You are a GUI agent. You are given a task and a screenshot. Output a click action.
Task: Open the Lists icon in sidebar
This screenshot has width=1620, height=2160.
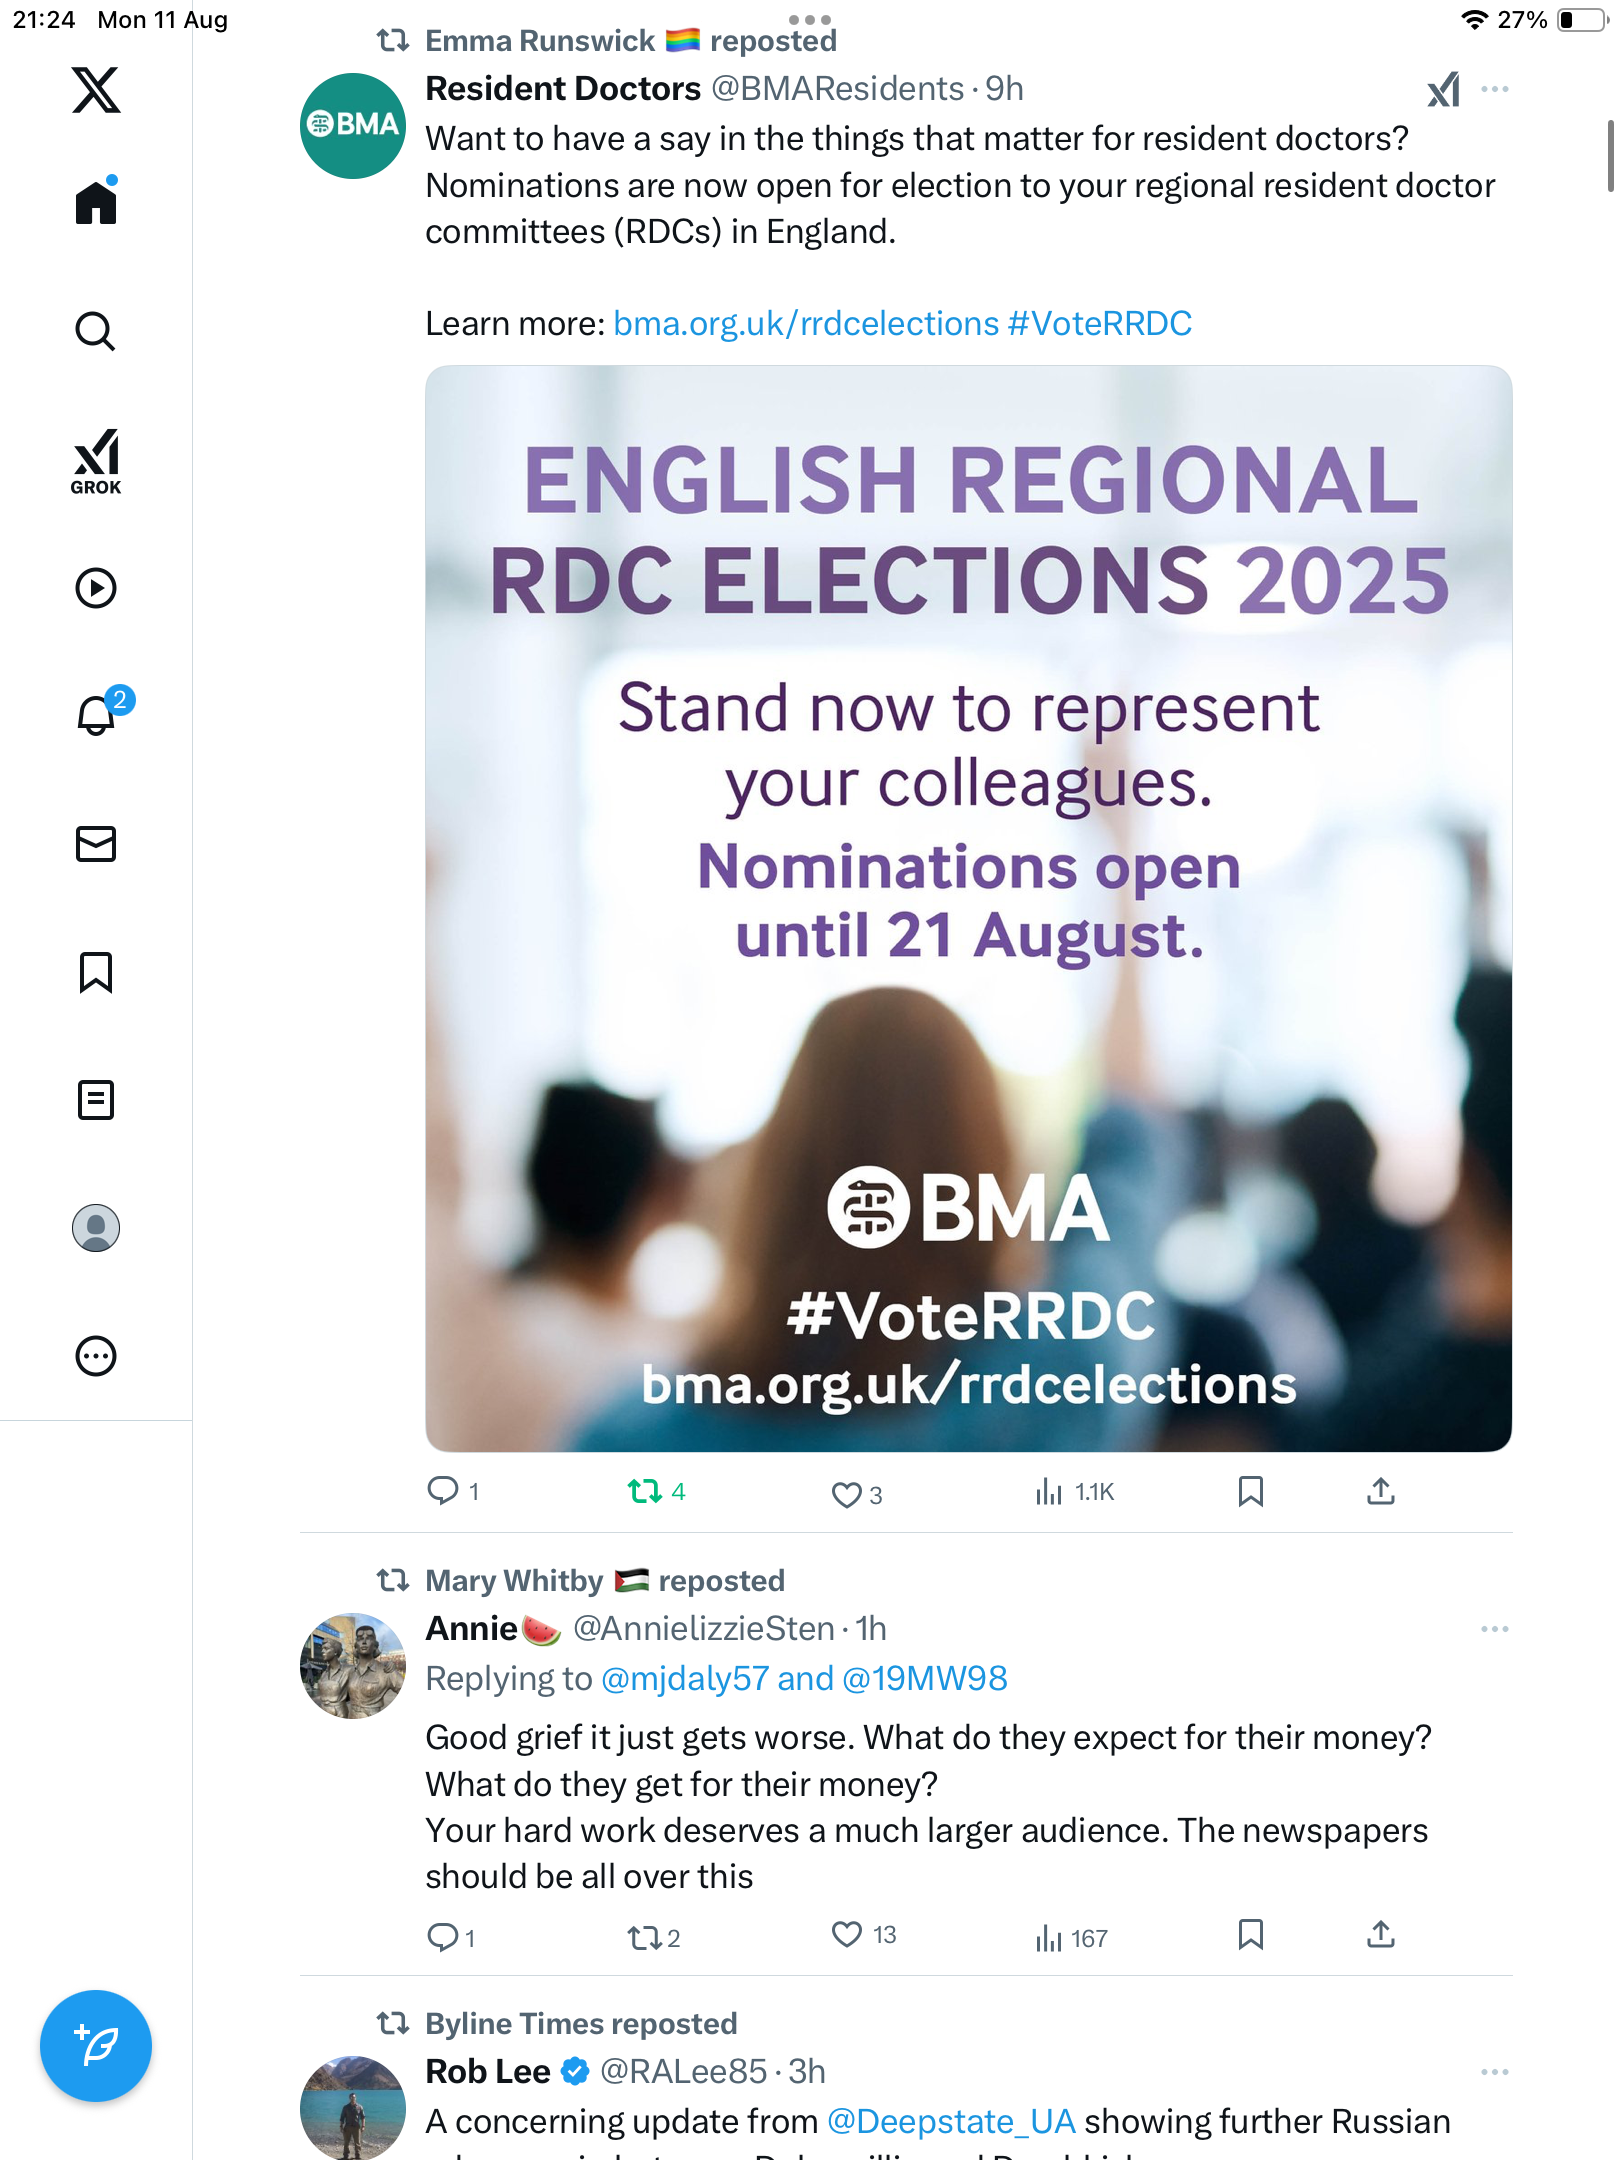(96, 1100)
